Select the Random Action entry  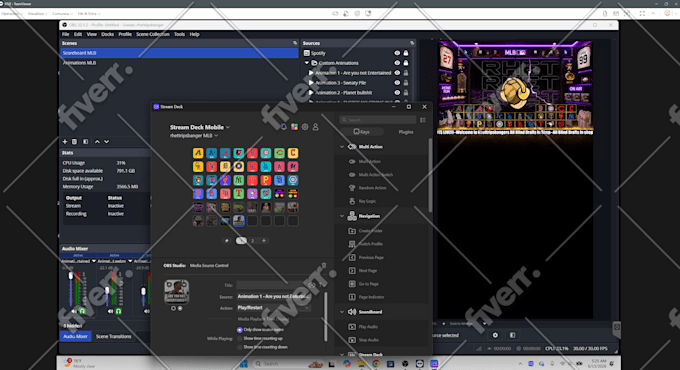click(x=368, y=188)
